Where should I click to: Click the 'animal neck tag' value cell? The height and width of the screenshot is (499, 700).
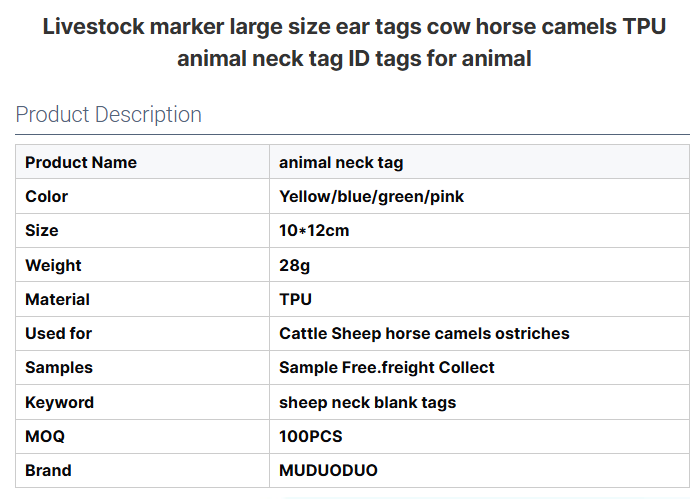(341, 162)
